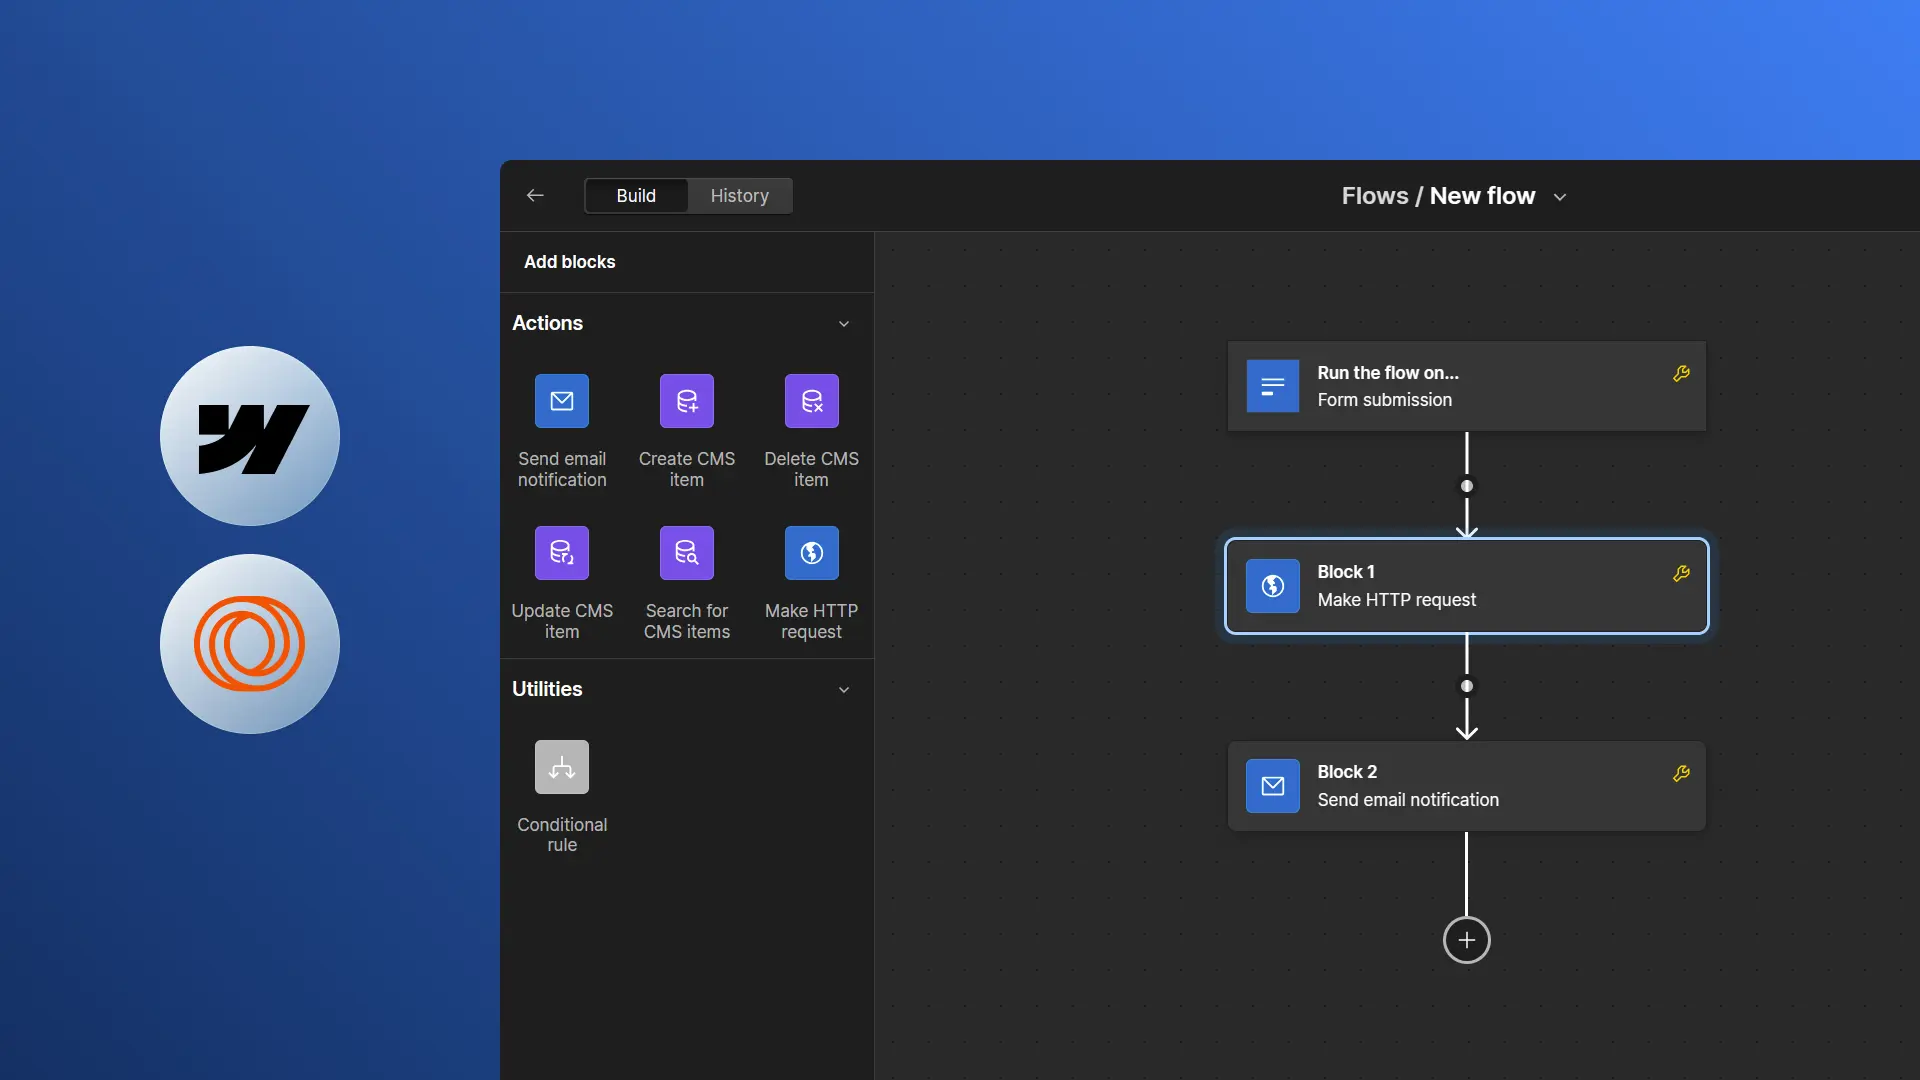Select the Create CMS item action icon
The width and height of the screenshot is (1920, 1080).
point(687,401)
